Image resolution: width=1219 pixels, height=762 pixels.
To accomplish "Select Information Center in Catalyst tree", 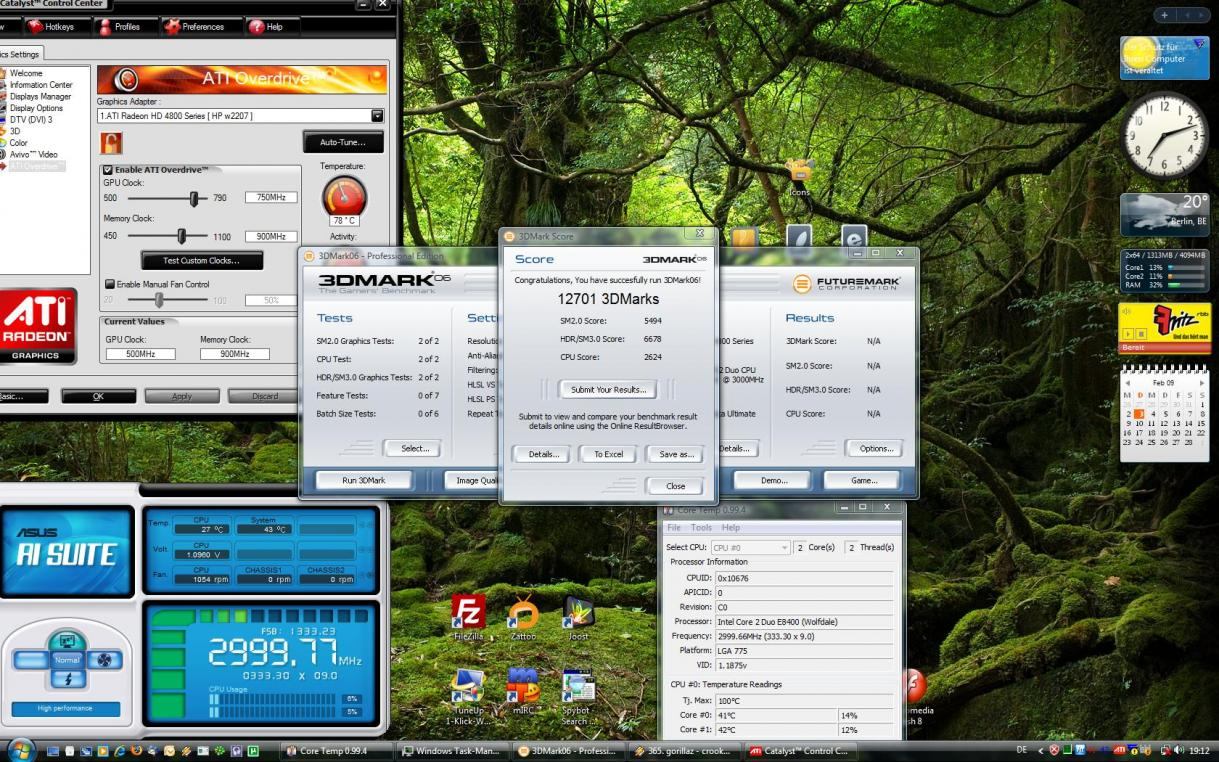I will tap(40, 85).
